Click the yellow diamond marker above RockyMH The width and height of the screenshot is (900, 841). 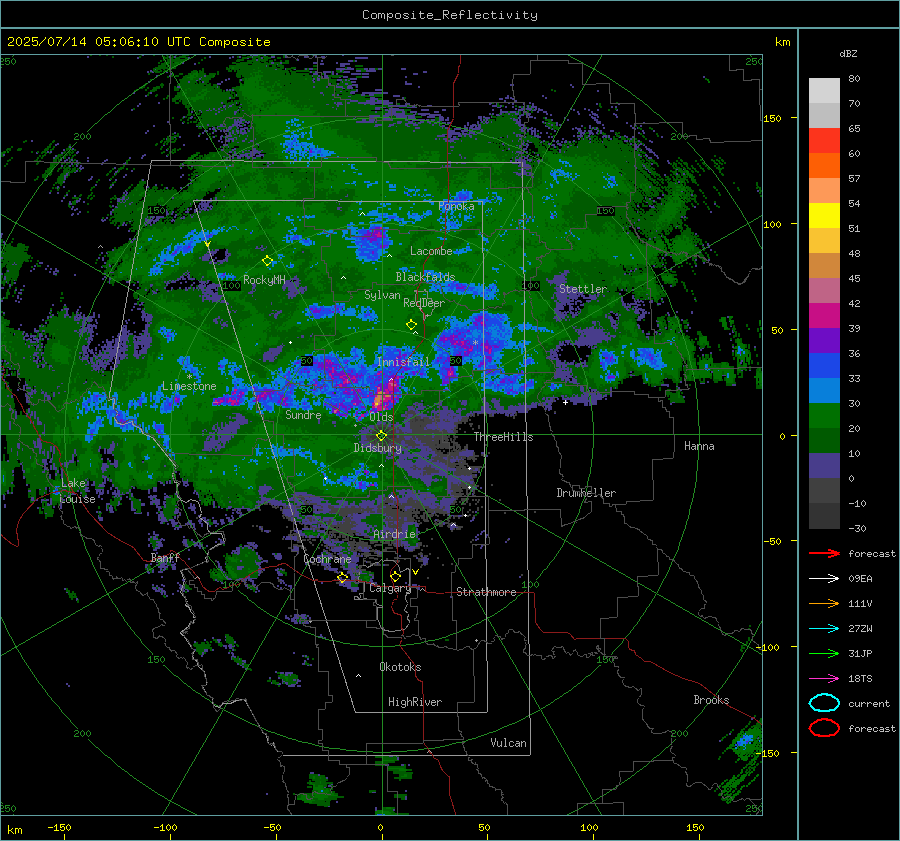pyautogui.click(x=267, y=261)
